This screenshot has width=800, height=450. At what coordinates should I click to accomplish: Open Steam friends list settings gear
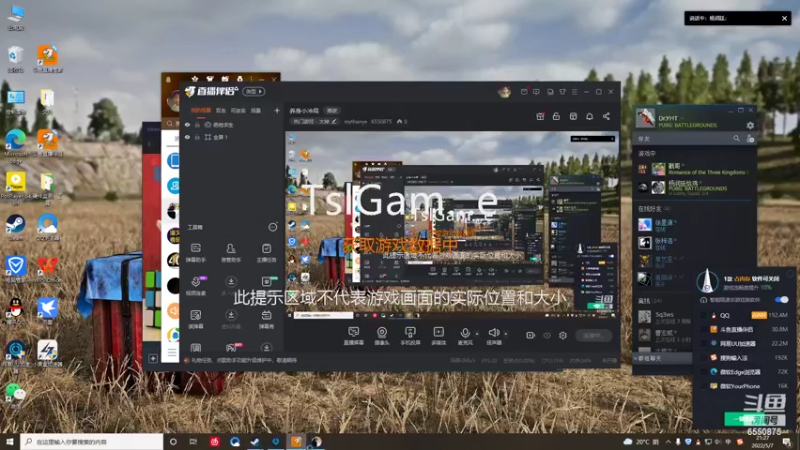750,125
